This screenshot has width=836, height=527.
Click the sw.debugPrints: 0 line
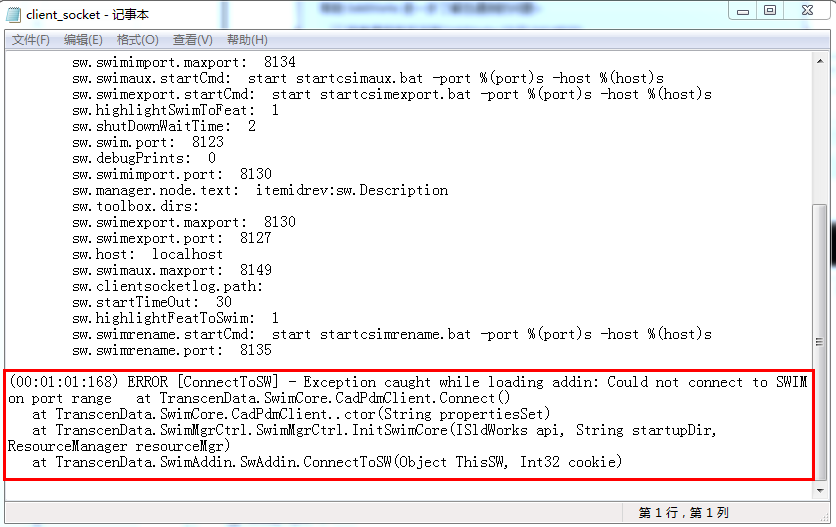143,158
